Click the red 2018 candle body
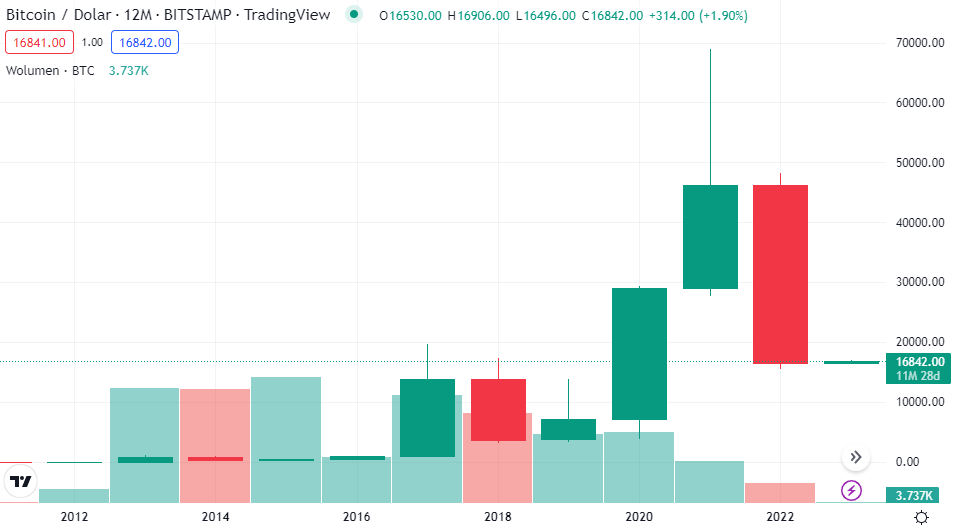 coord(498,410)
